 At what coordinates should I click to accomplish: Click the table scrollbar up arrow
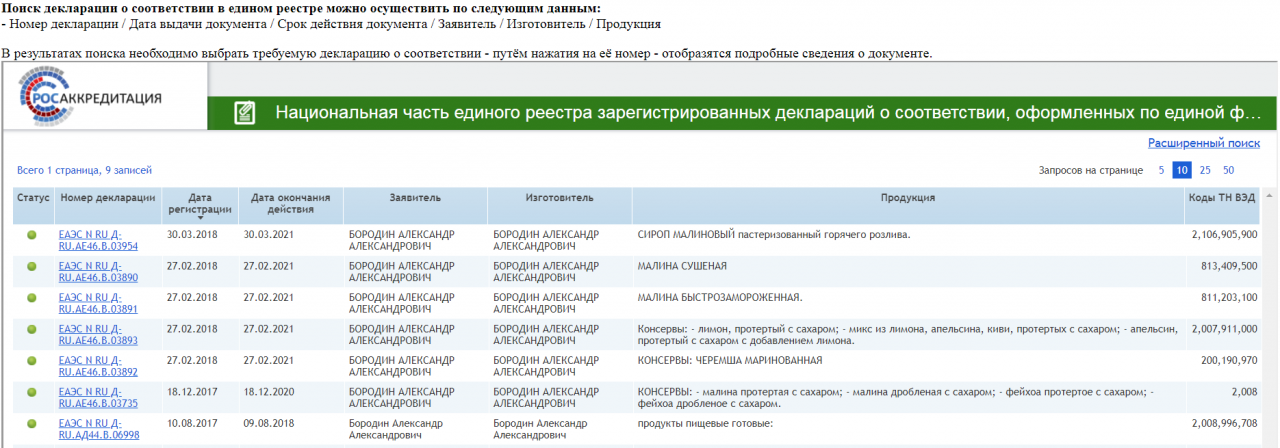(1269, 195)
